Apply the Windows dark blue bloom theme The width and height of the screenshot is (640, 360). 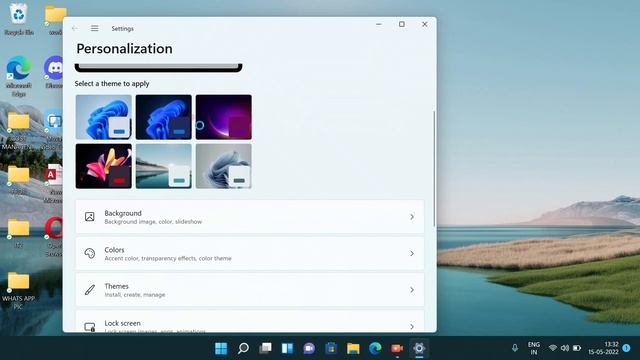(164, 117)
